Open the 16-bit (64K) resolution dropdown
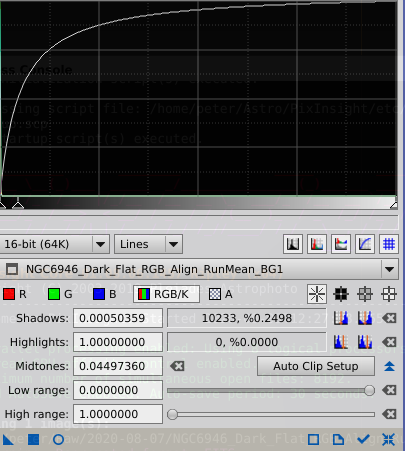The height and width of the screenshot is (451, 405). [55, 244]
